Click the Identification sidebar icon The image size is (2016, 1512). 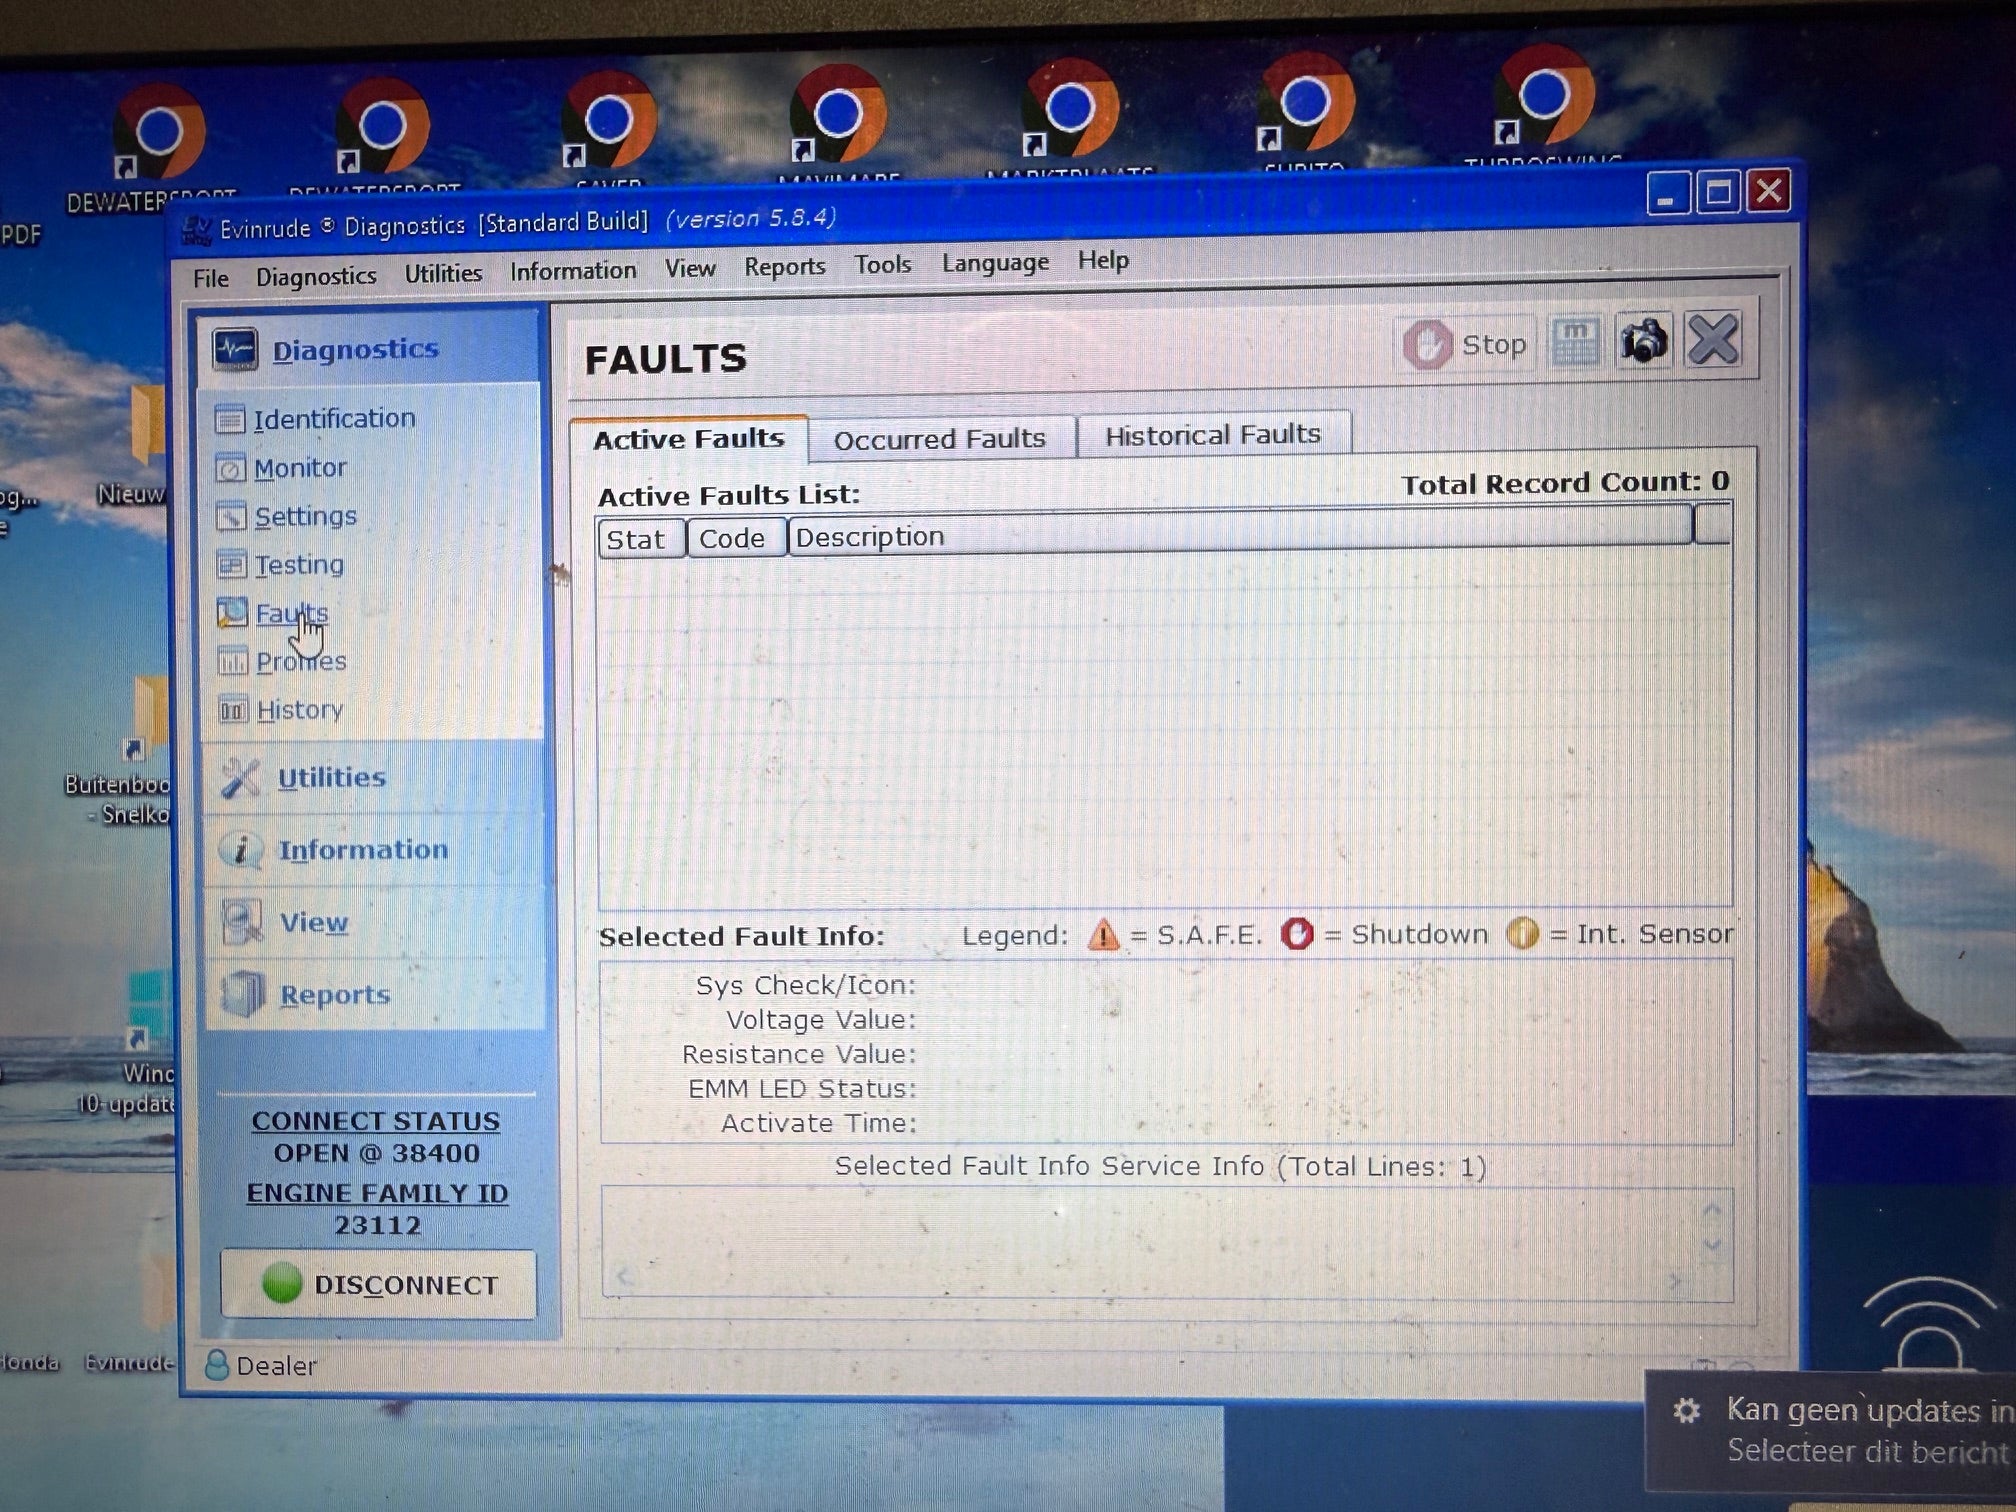coord(230,419)
